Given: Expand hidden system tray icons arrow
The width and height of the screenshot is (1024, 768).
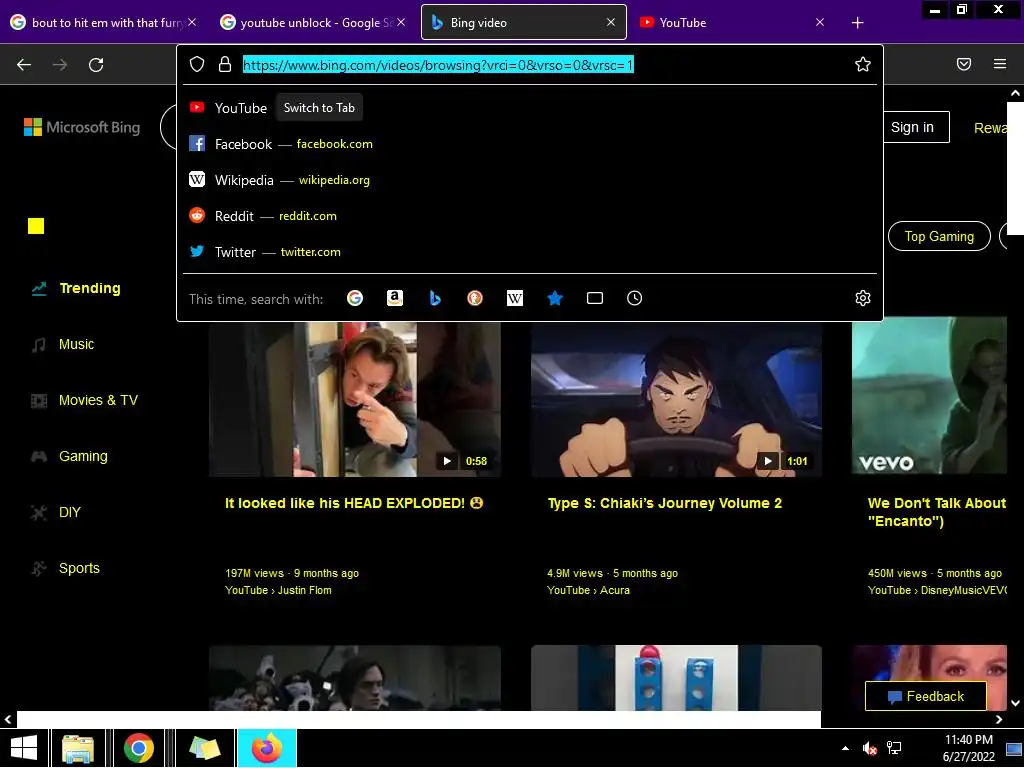Looking at the screenshot, I should [846, 748].
